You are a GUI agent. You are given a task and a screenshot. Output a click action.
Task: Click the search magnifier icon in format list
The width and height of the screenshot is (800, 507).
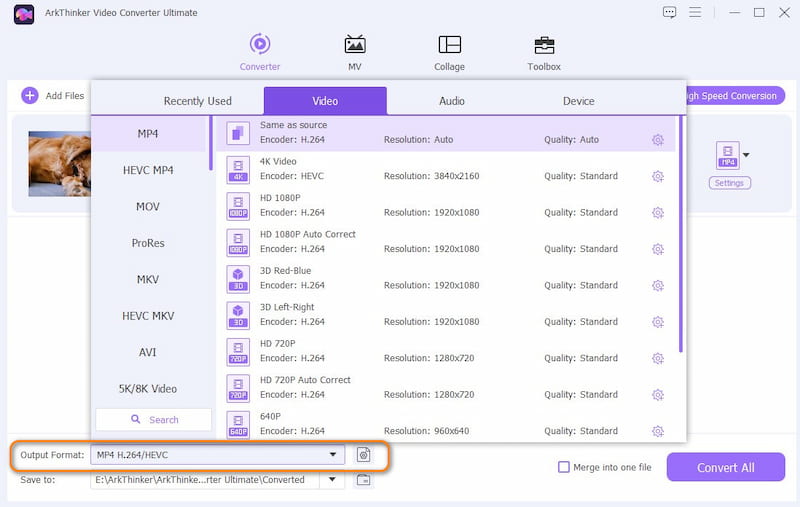tap(136, 419)
